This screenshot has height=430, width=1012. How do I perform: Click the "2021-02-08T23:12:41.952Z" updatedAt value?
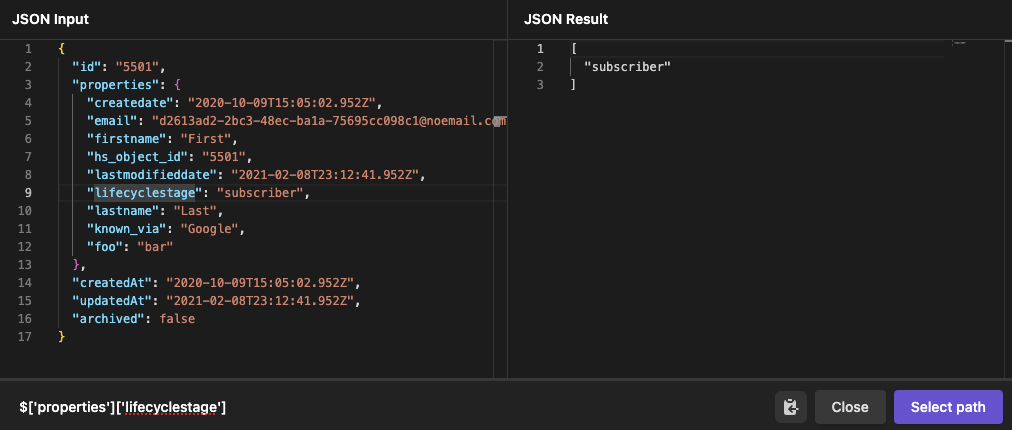[x=259, y=301]
